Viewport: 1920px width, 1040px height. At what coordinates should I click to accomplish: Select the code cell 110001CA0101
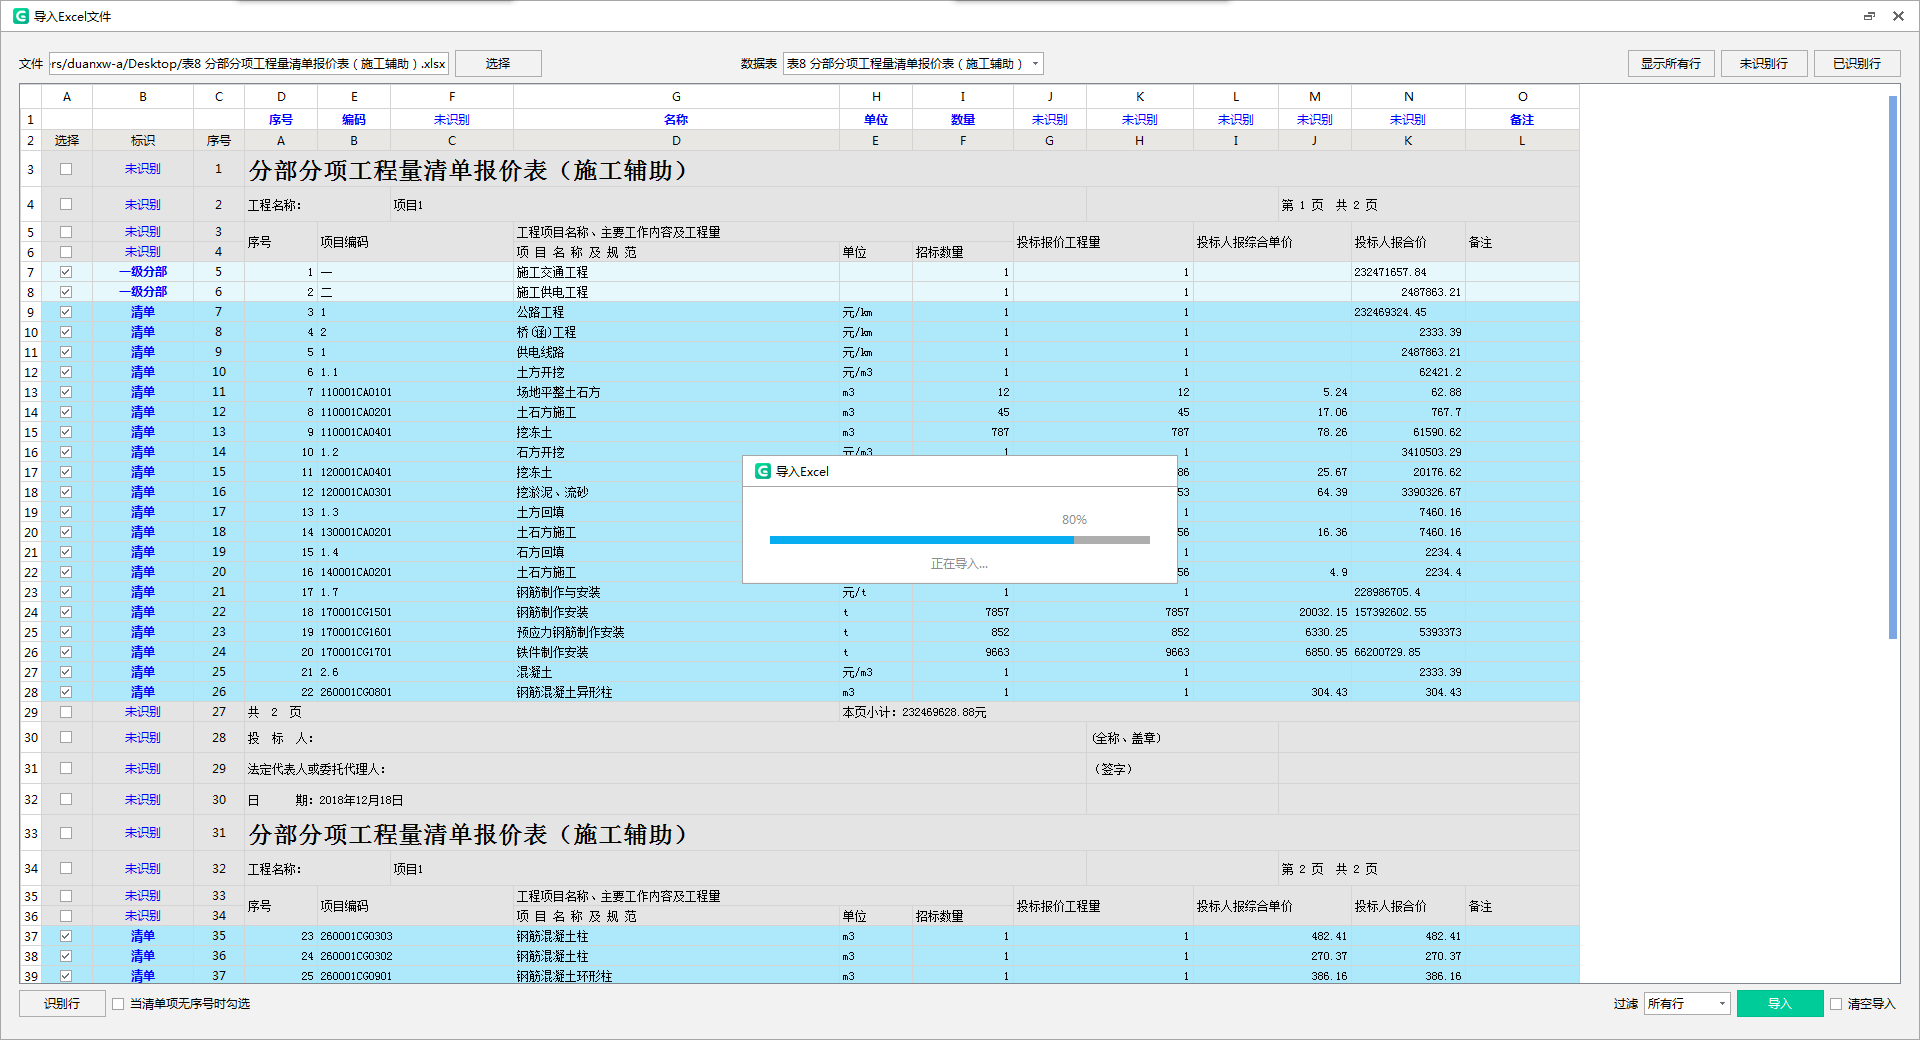(354, 392)
